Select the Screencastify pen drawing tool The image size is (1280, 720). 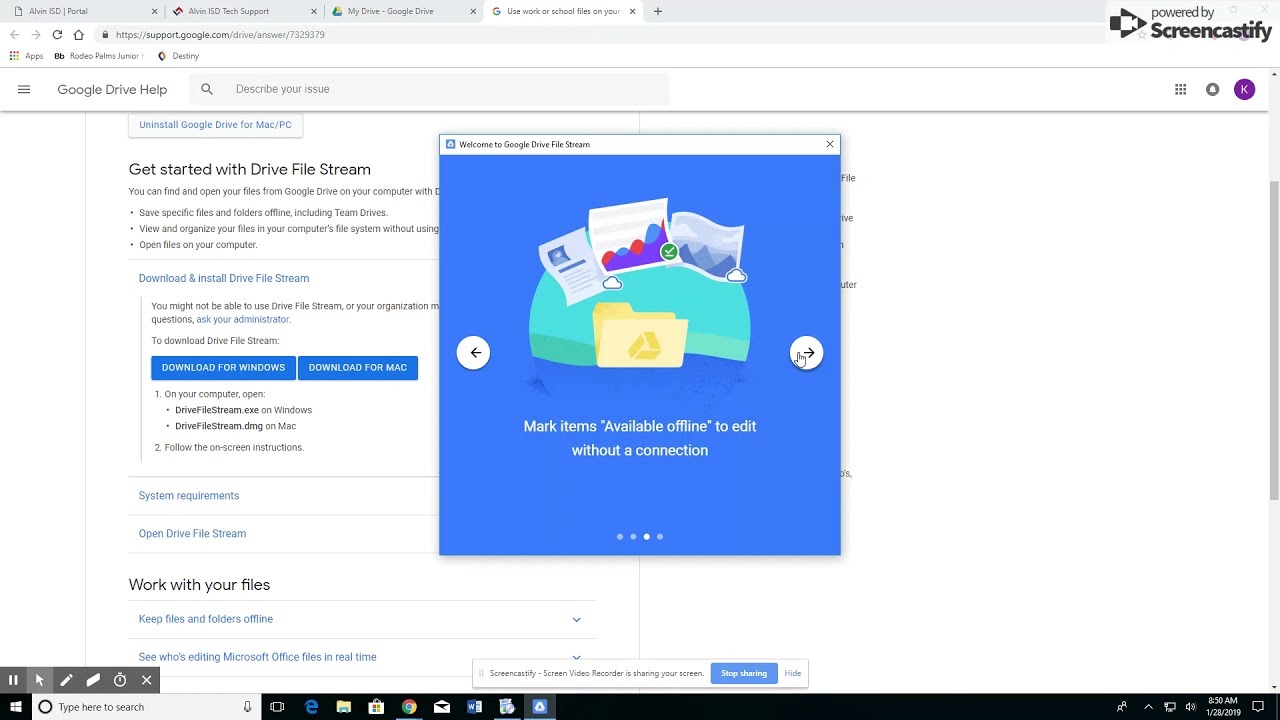pos(66,680)
